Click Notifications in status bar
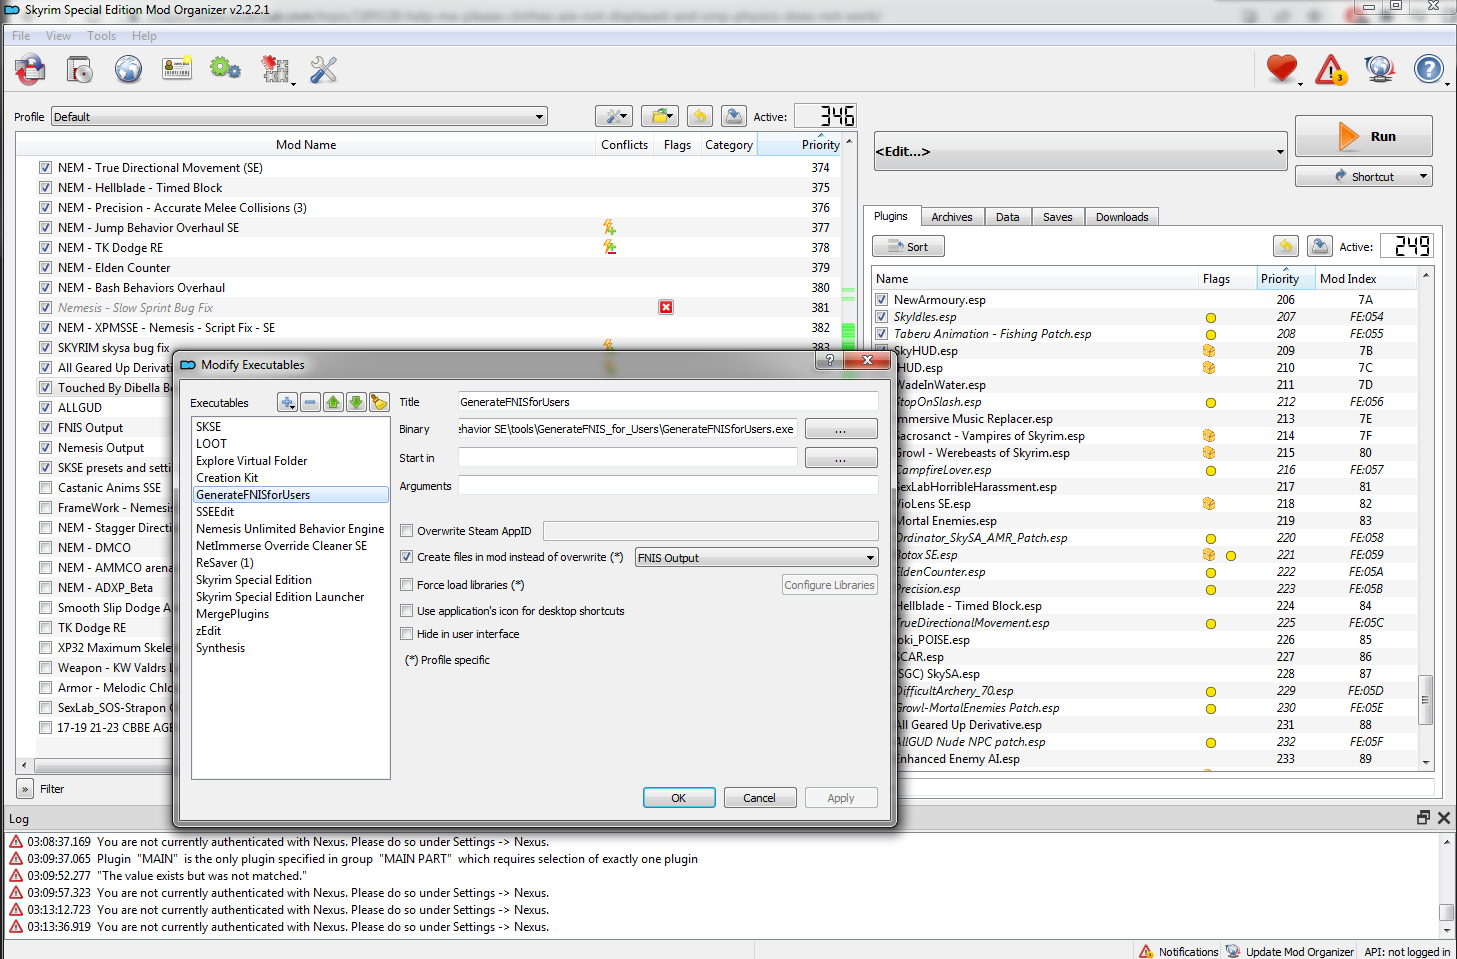1457x959 pixels. point(1179,952)
